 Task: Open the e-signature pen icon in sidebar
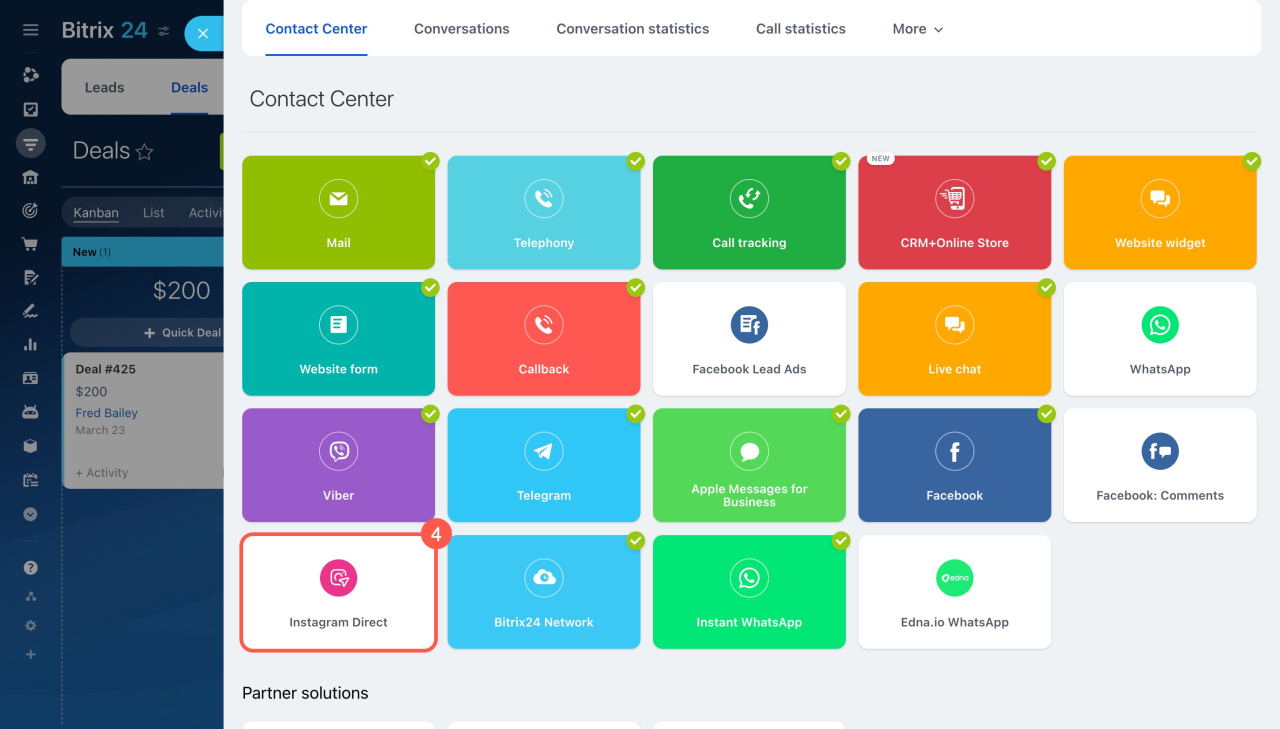(x=30, y=311)
